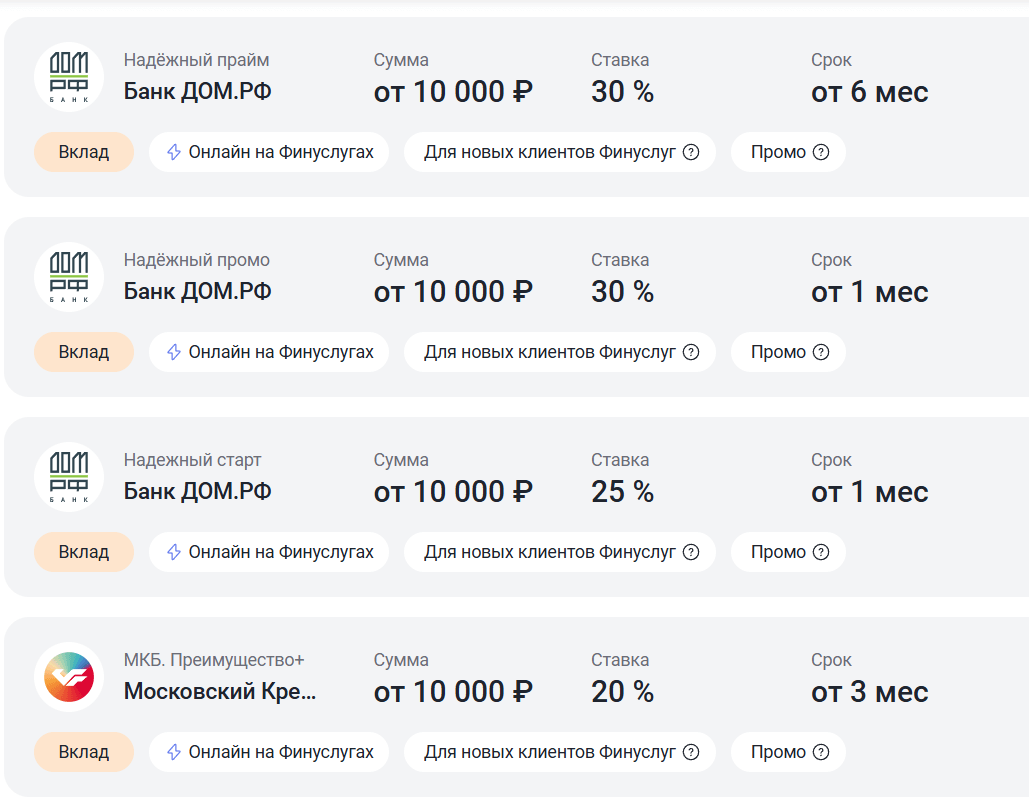Click the Ставка label on Надёжный прайм card

pyautogui.click(x=620, y=60)
